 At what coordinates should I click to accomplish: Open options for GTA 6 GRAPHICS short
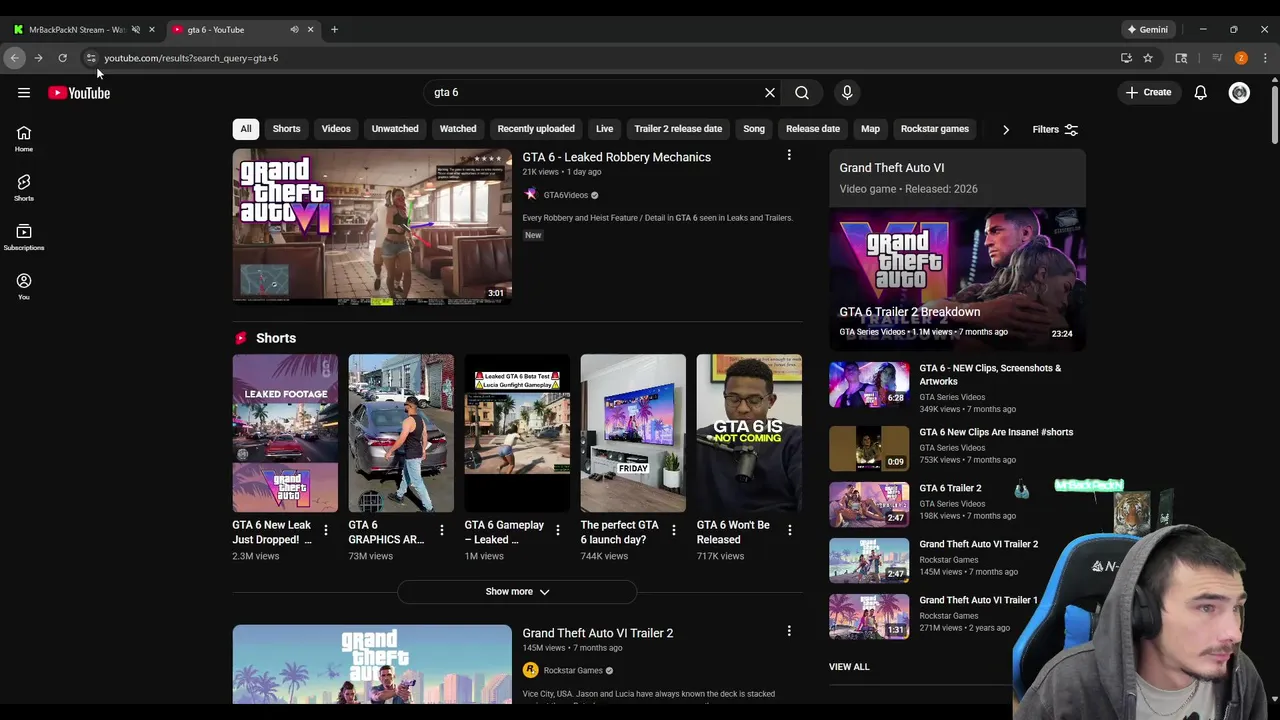coord(441,530)
